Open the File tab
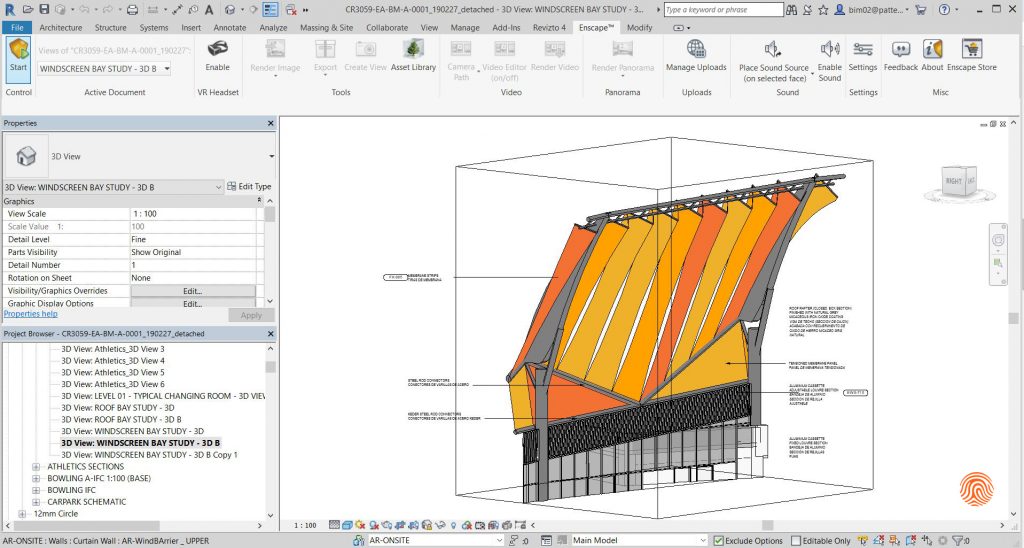Image resolution: width=1024 pixels, height=548 pixels. 17,27
